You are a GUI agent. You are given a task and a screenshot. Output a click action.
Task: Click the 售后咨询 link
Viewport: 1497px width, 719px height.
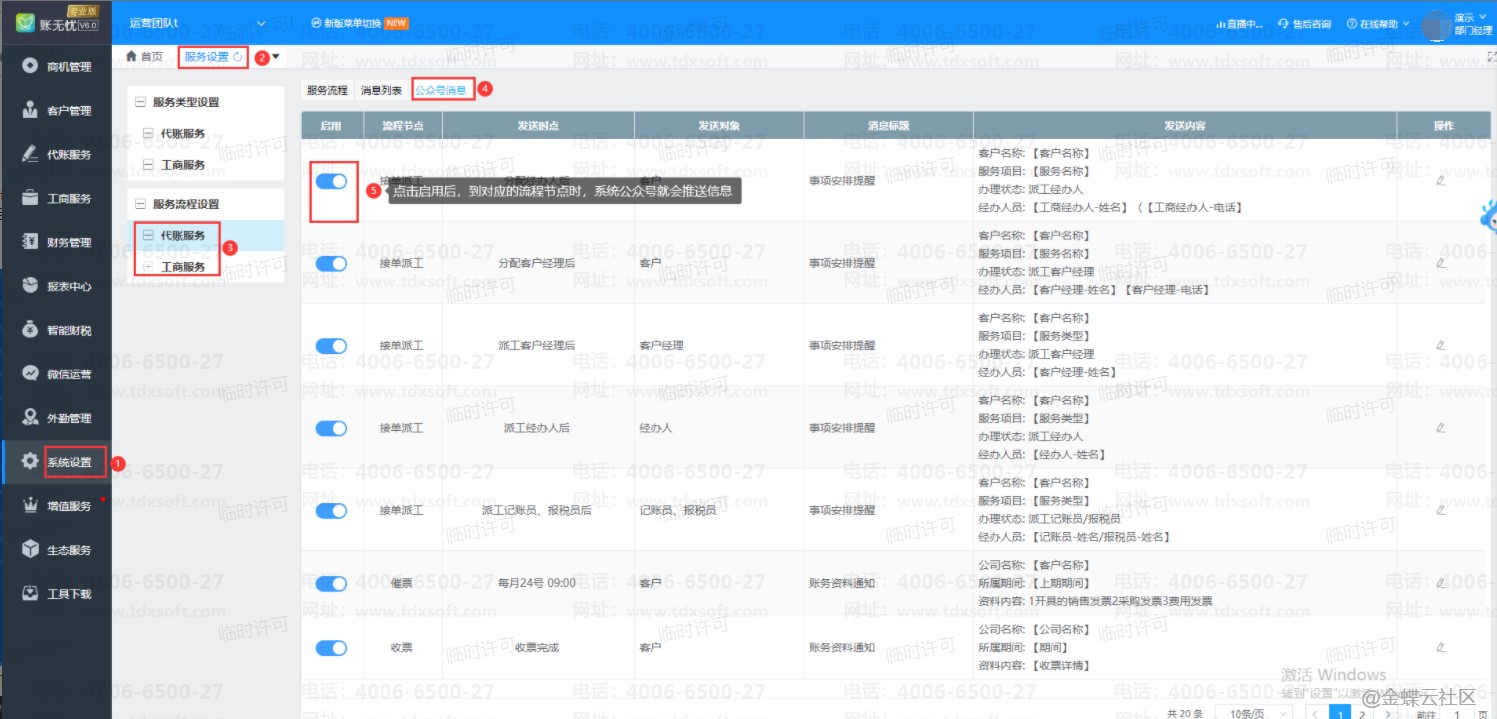click(x=1305, y=23)
